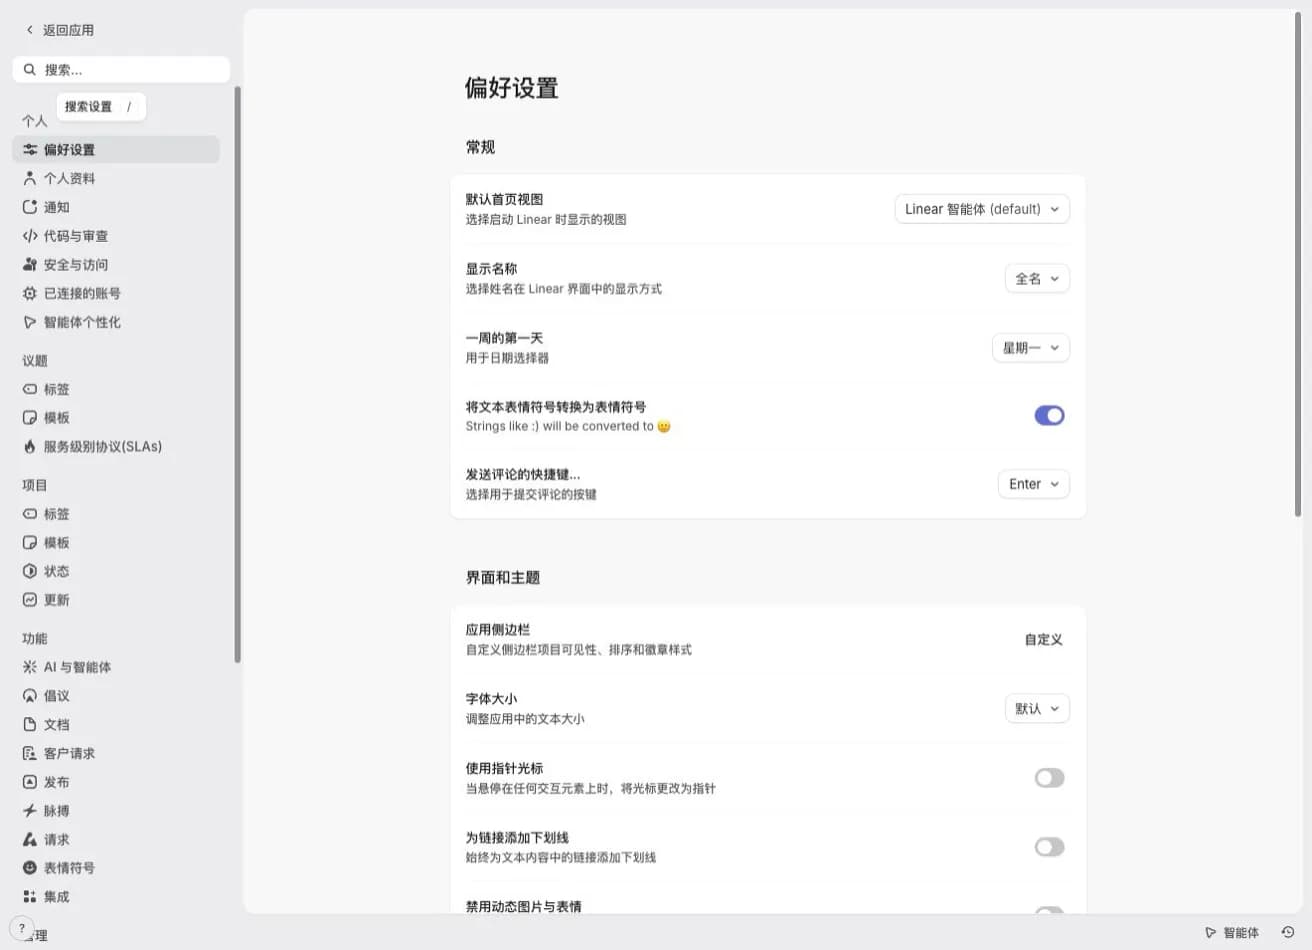The width and height of the screenshot is (1312, 950).
Task: Click the 集成 grid icon
Action: (30, 897)
